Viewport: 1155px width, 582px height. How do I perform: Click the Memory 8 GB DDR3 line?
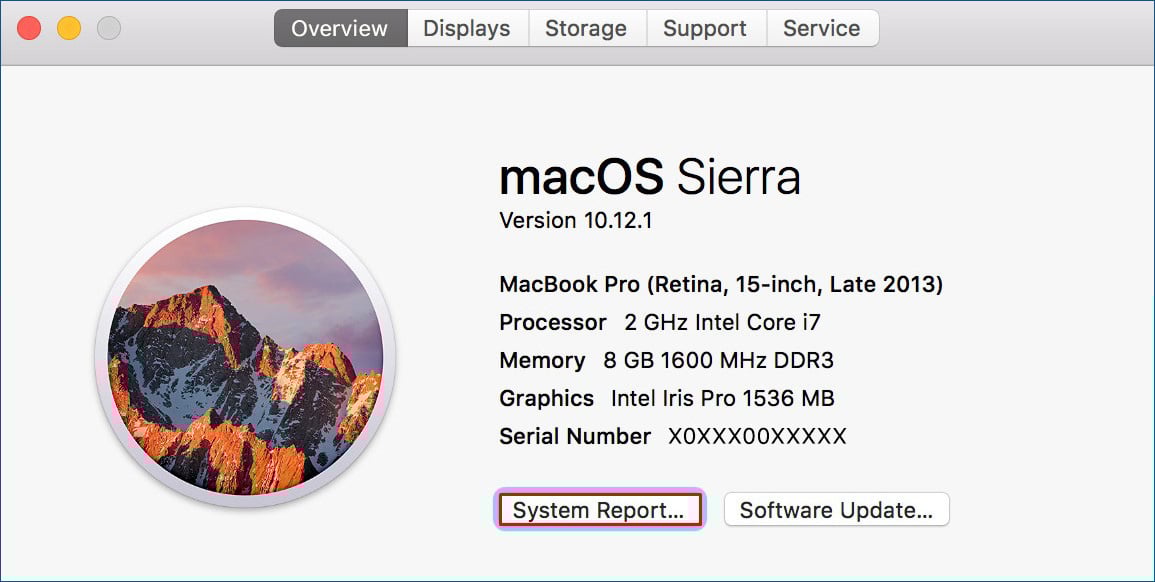667,360
